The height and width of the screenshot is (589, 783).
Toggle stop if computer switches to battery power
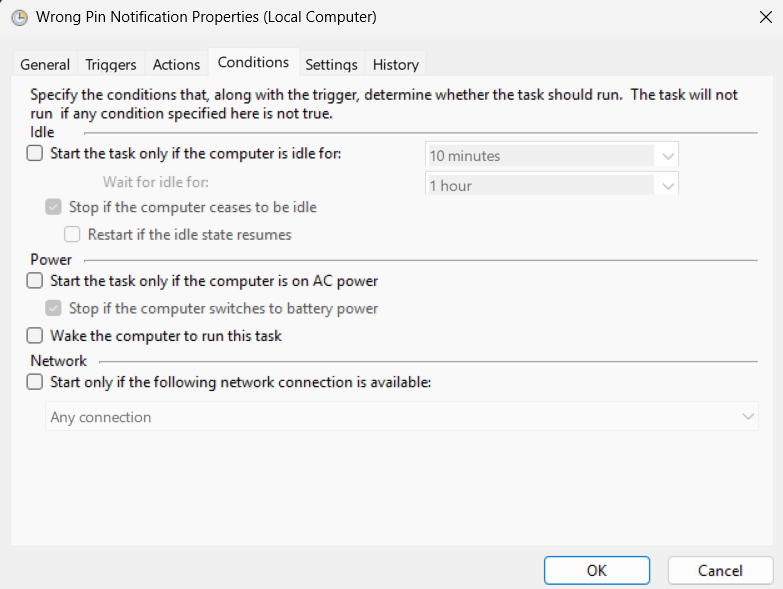[54, 309]
